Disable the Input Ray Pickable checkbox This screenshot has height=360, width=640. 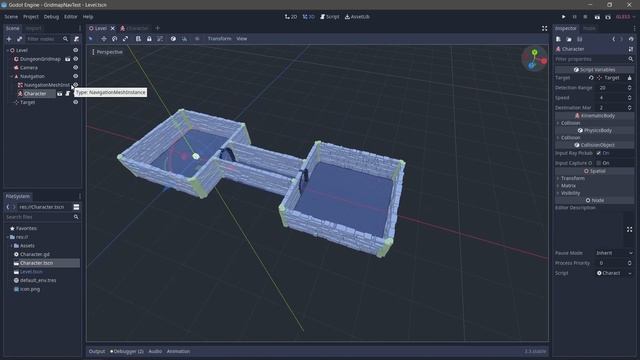coord(598,153)
